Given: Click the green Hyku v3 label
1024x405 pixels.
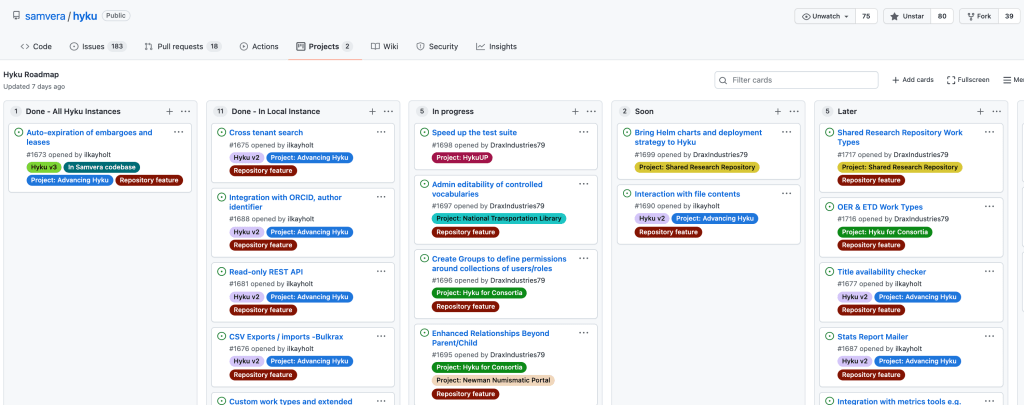Looking at the screenshot, I should [x=43, y=167].
